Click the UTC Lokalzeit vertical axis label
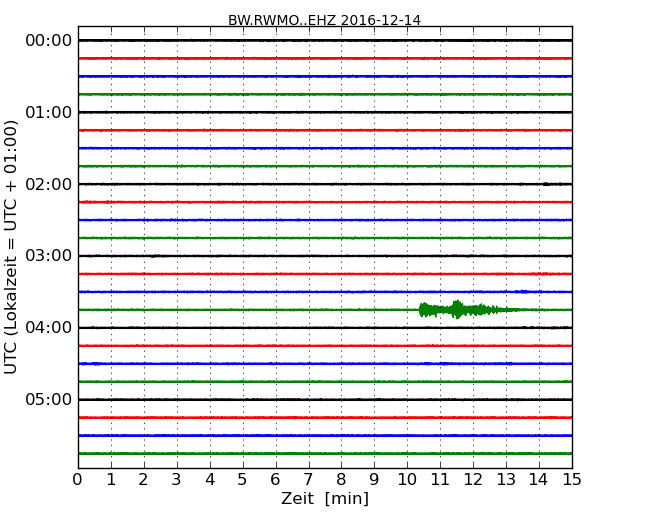The height and width of the screenshot is (520, 650). [11, 247]
